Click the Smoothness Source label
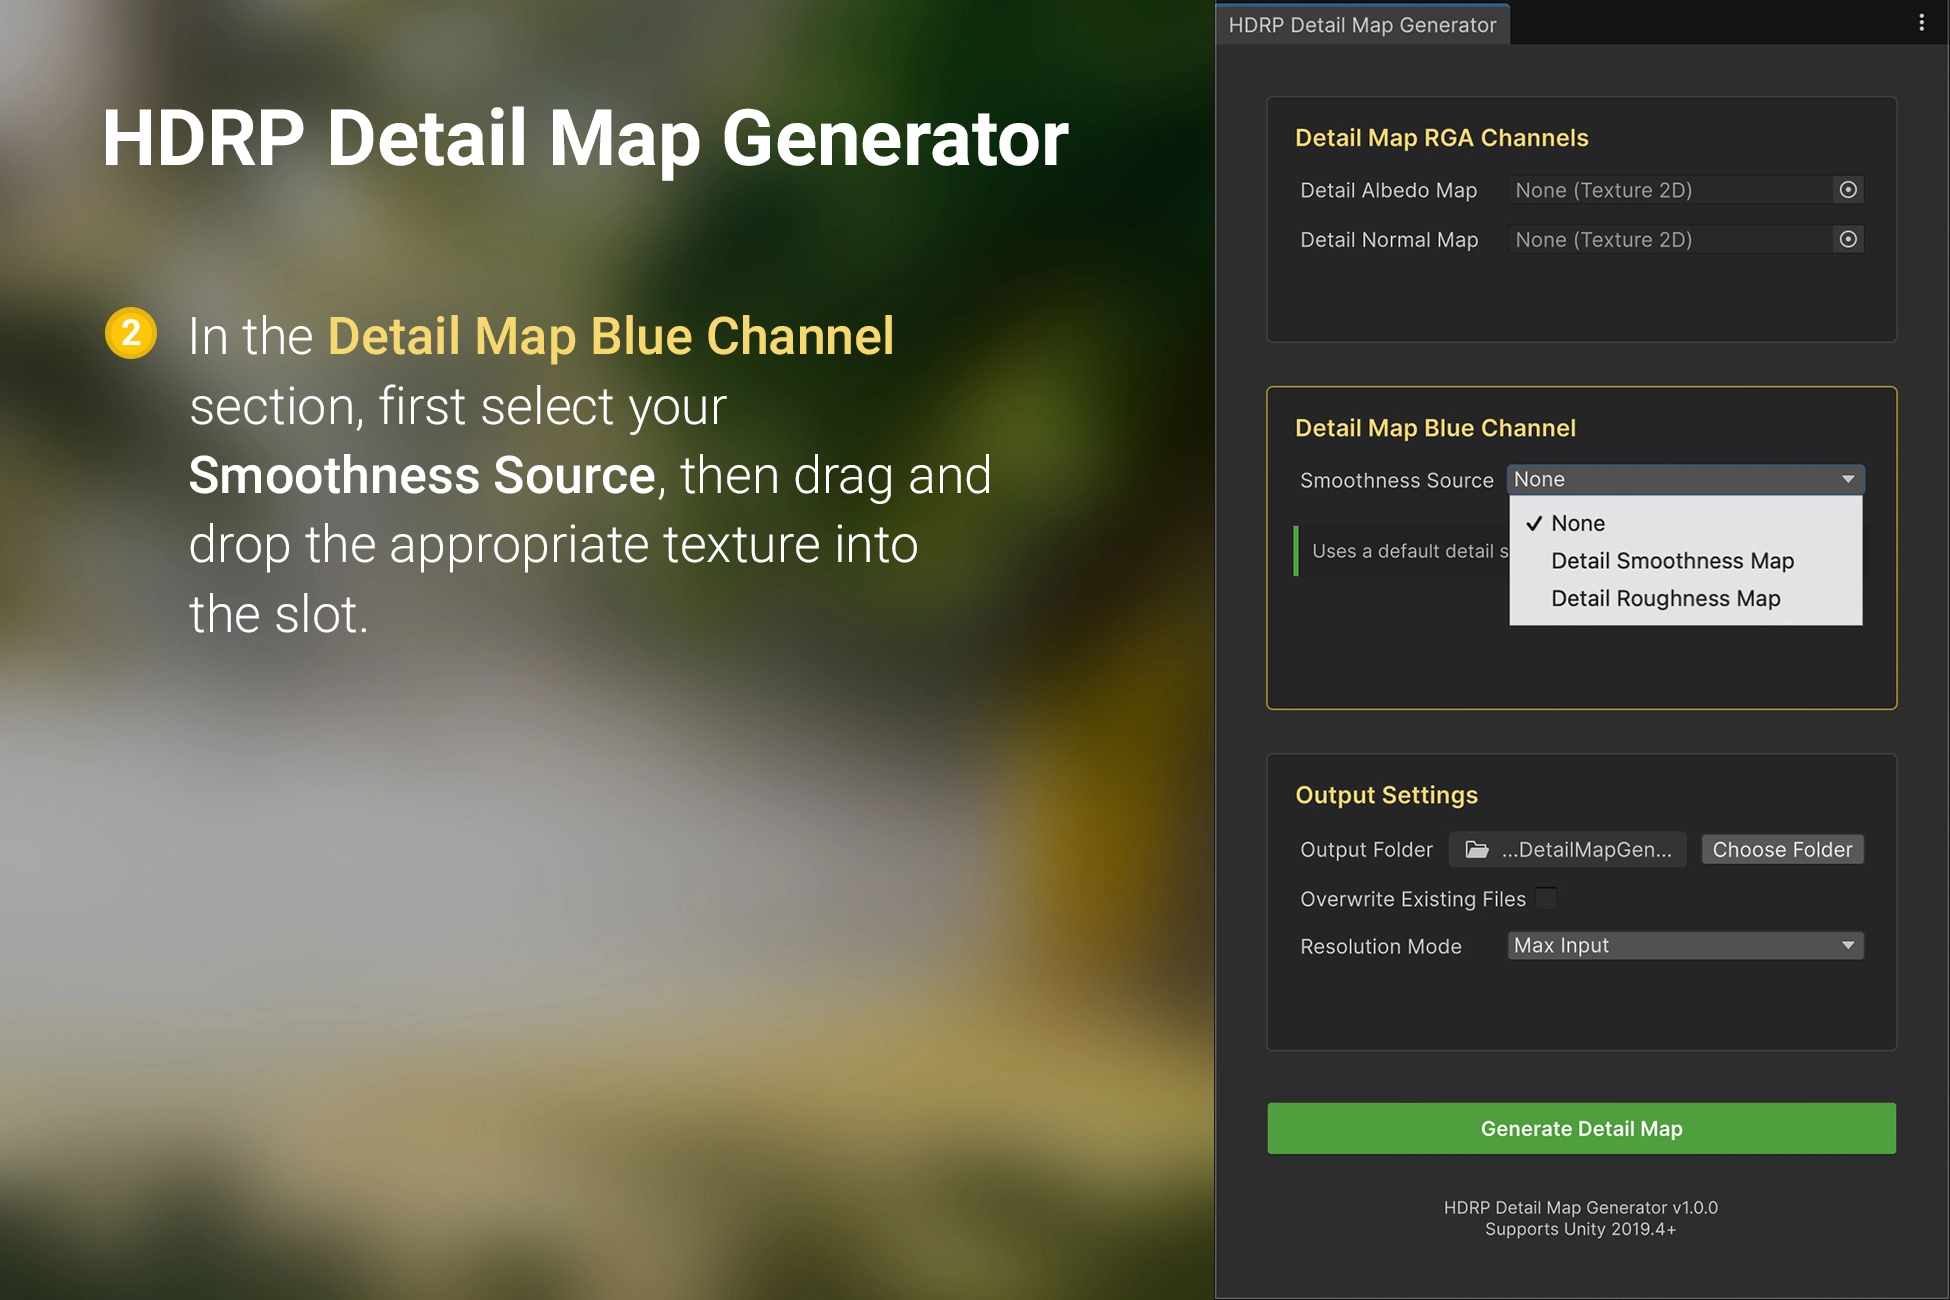Screen dimensions: 1950x1300 coord(1396,481)
